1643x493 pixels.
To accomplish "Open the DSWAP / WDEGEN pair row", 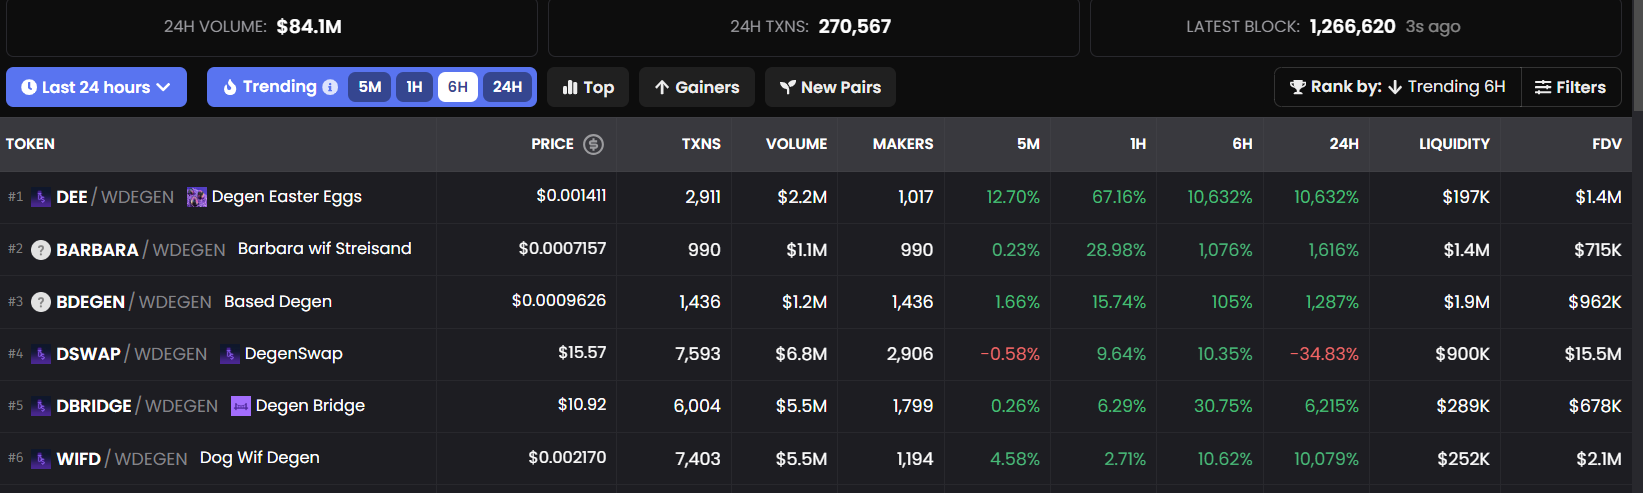I will [815, 354].
